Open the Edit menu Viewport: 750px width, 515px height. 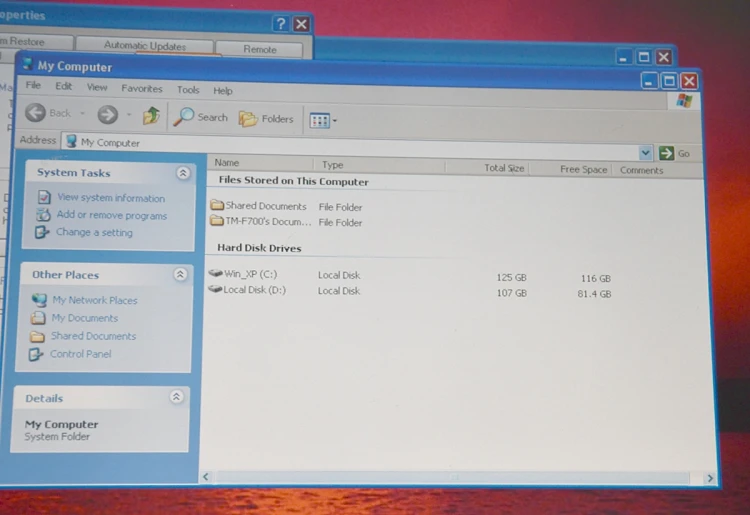[x=63, y=86]
